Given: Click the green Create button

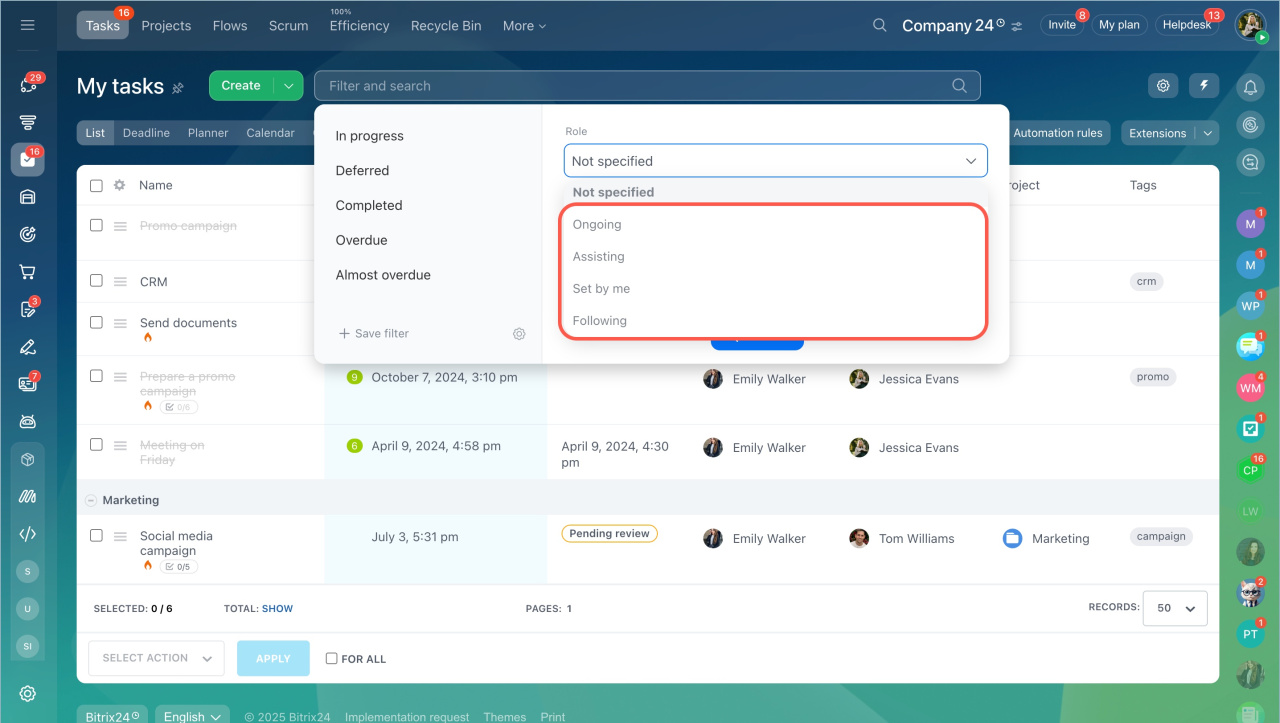Looking at the screenshot, I should tap(241, 86).
